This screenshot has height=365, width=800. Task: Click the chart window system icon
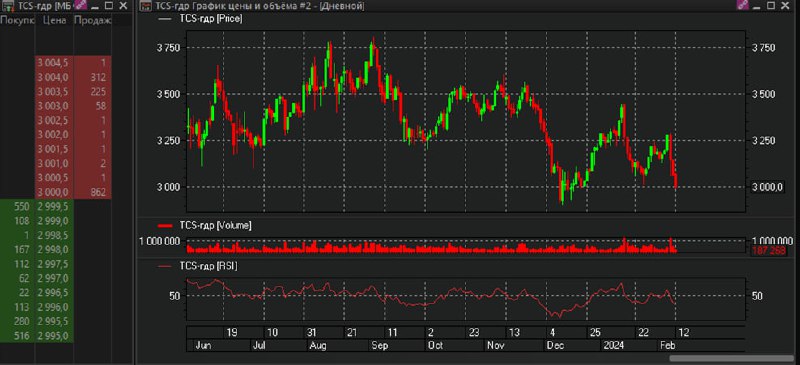pyautogui.click(x=146, y=7)
